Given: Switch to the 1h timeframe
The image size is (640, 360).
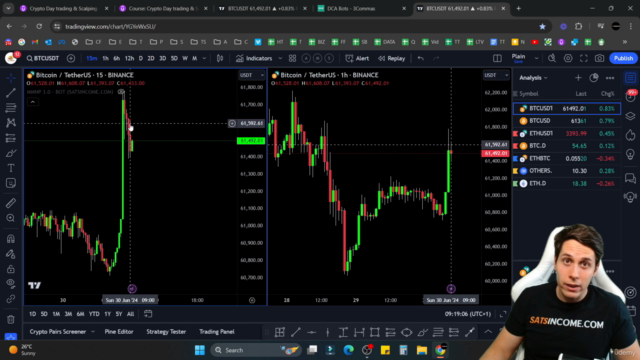Looking at the screenshot, I should coord(105,58).
